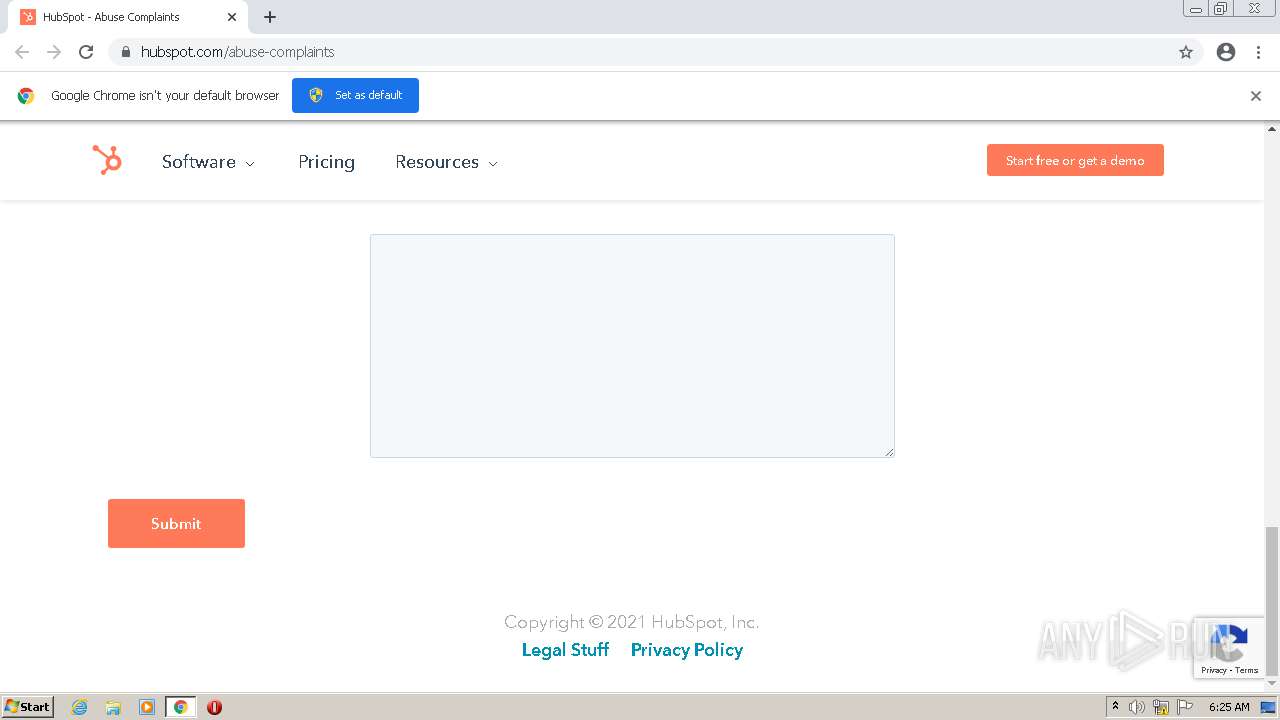This screenshot has height=720, width=1280.
Task: Click the reCAPTCHA Privacy link
Action: [x=1214, y=670]
